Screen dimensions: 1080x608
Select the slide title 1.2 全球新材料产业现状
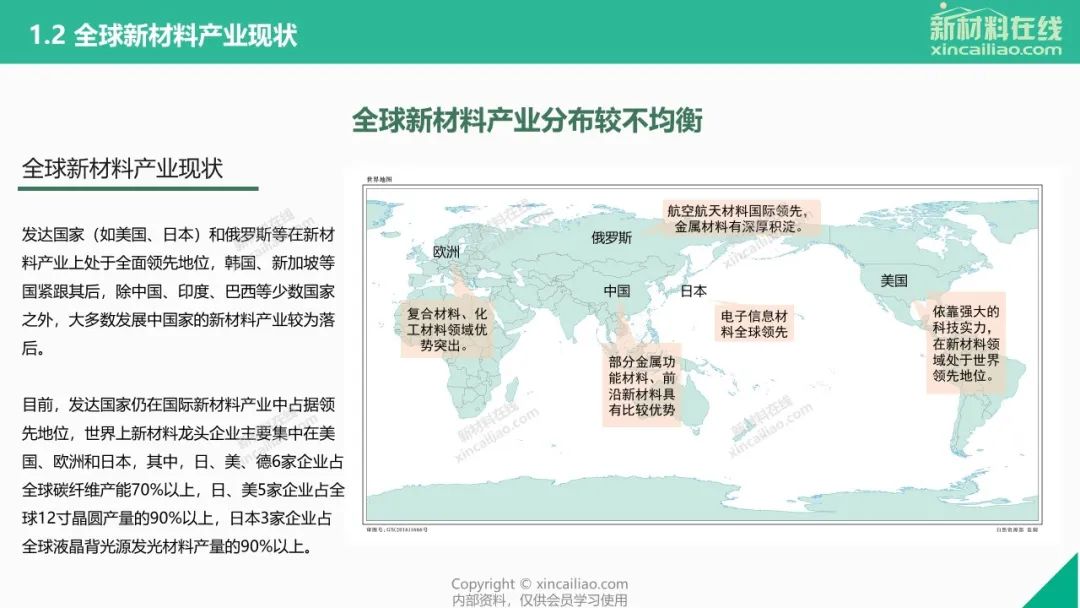tap(163, 35)
